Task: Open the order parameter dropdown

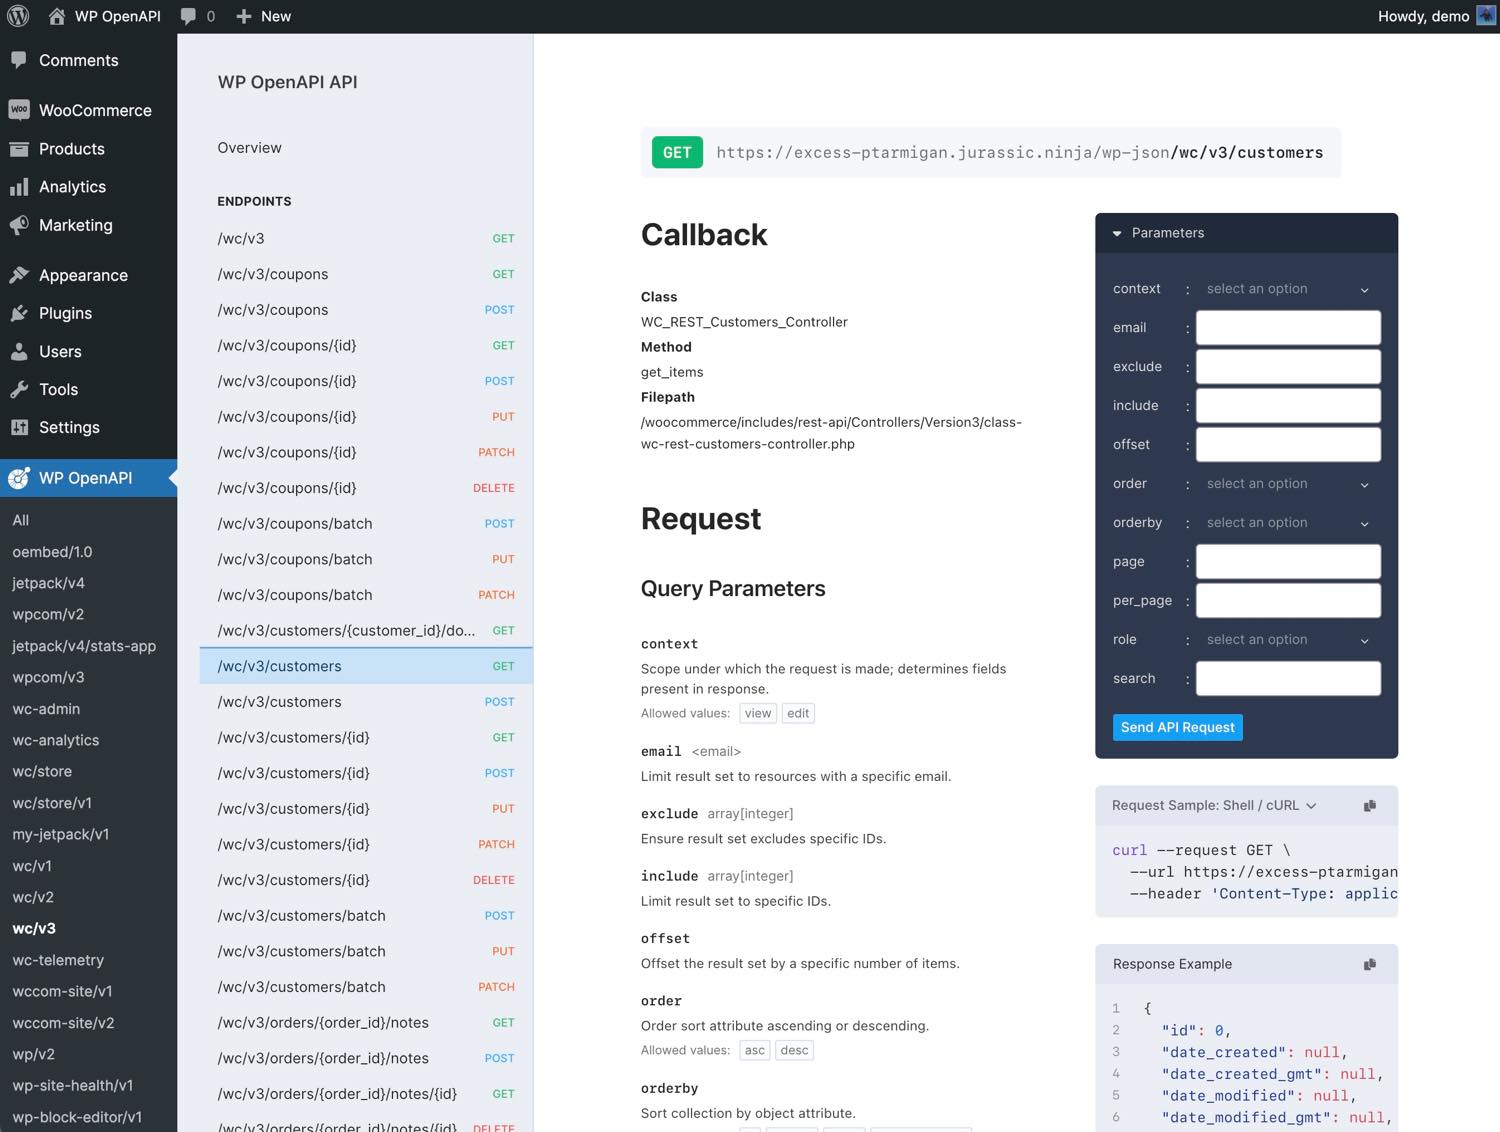Action: [1288, 484]
